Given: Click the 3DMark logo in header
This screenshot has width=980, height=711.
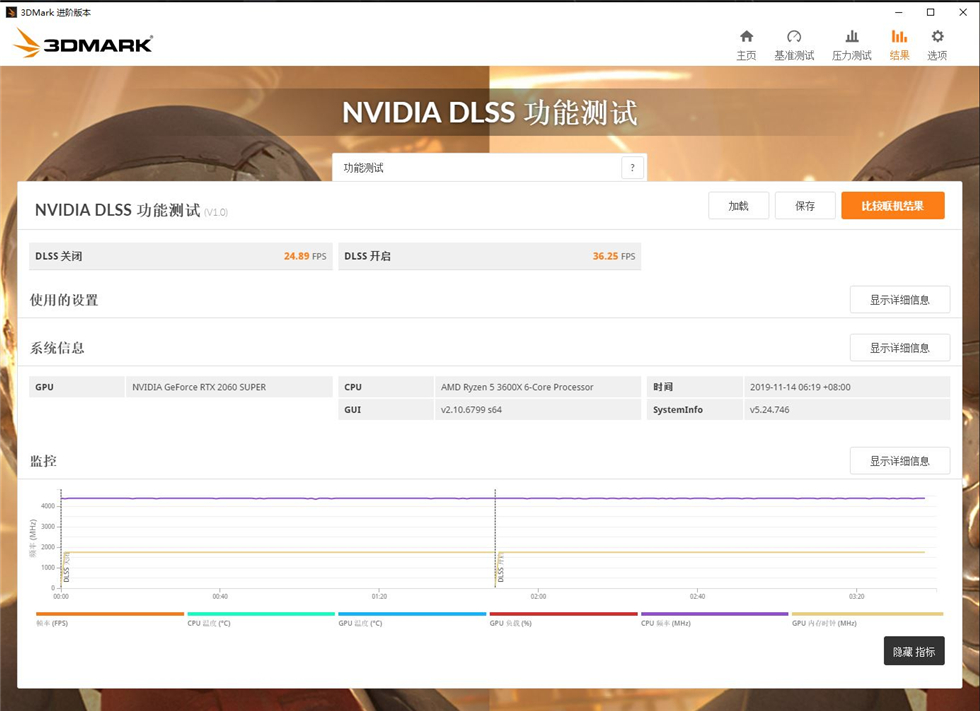Looking at the screenshot, I should [83, 43].
